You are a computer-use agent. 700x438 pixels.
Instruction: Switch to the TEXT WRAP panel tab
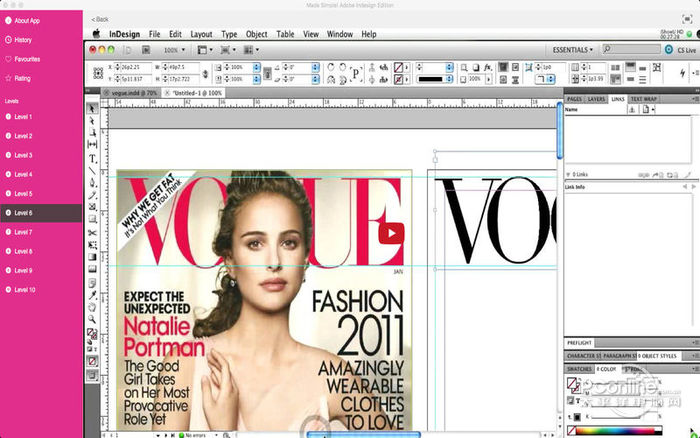(644, 99)
